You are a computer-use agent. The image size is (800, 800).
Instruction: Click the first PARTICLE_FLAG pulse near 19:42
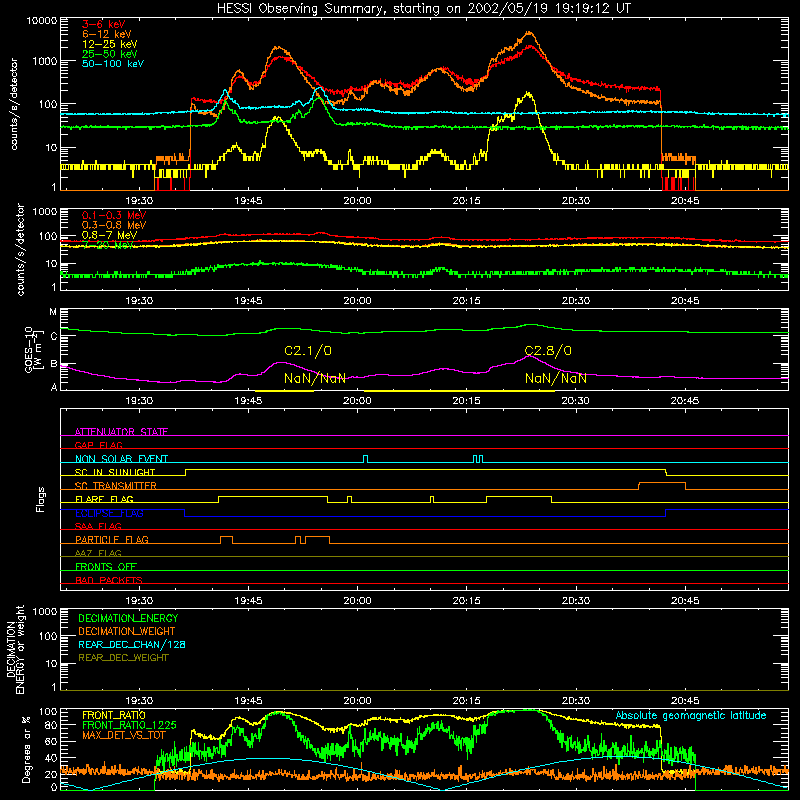pyautogui.click(x=227, y=540)
